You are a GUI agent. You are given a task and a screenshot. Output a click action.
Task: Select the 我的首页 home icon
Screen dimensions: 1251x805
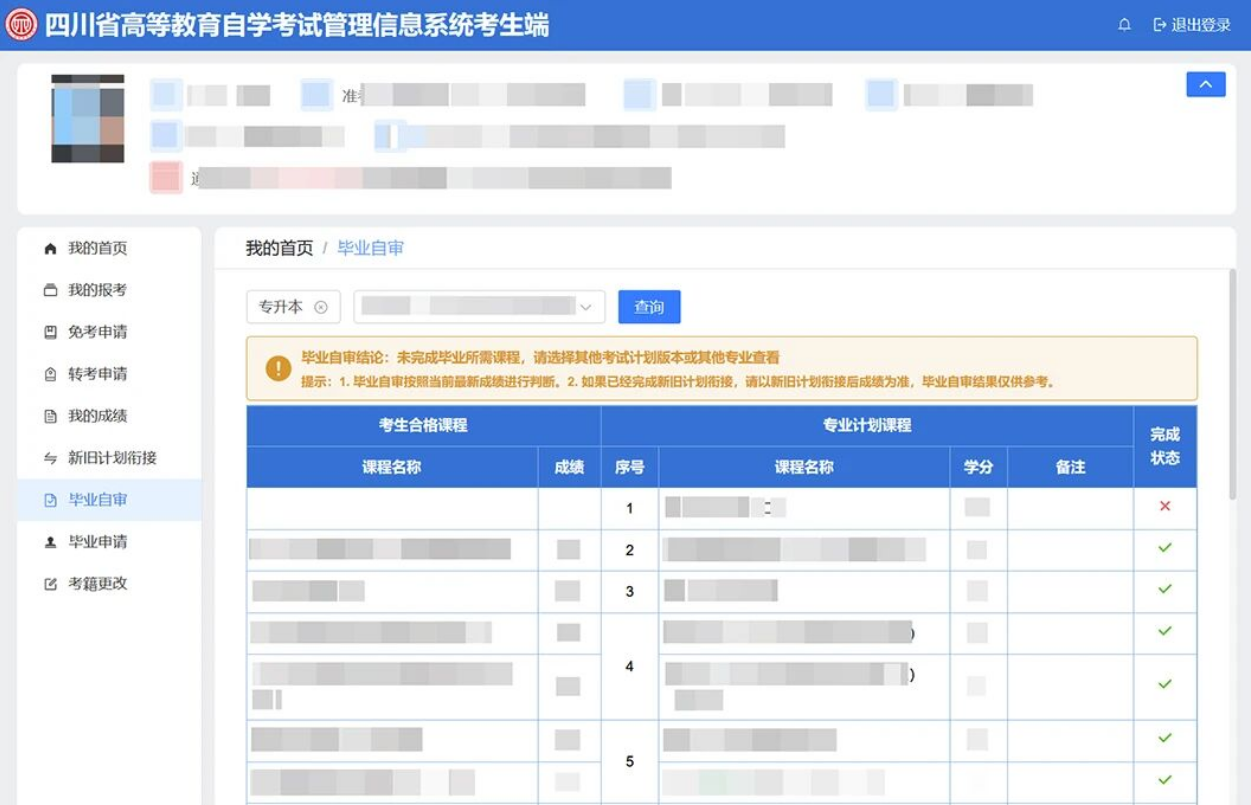47,248
